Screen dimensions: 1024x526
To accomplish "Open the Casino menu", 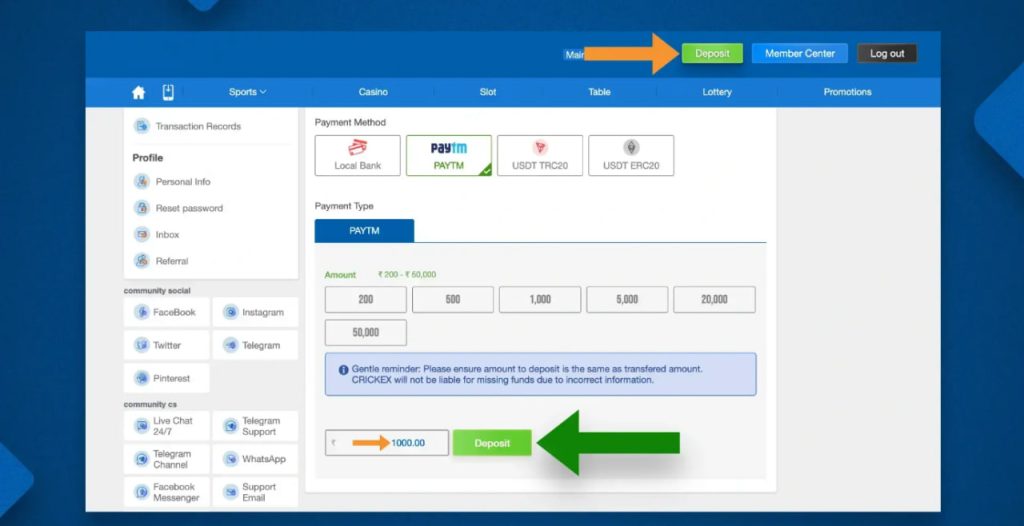I will 373,92.
